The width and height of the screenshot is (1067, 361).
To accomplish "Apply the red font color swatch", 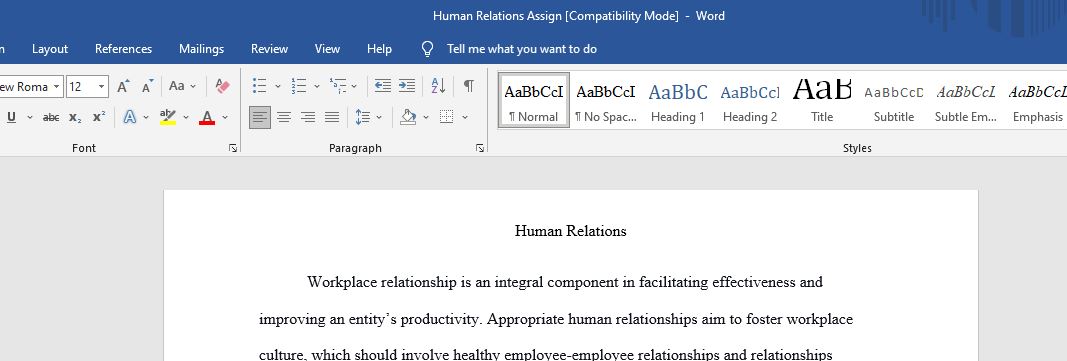I will (x=207, y=117).
